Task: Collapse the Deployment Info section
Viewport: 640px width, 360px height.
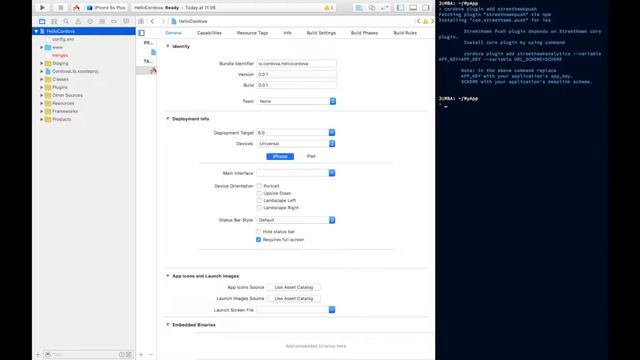Action: pyautogui.click(x=168, y=118)
